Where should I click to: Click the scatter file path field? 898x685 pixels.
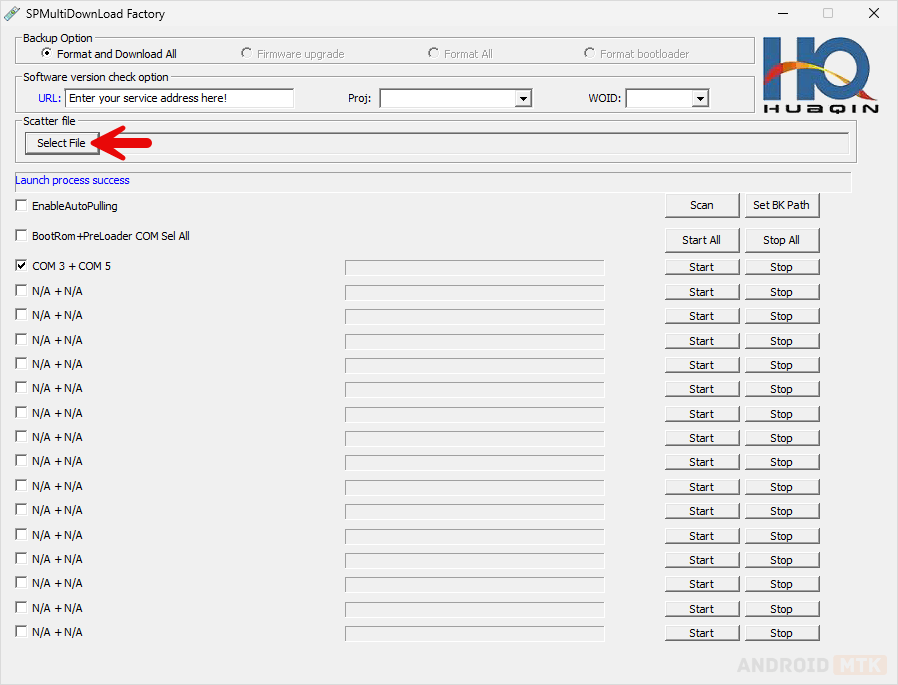click(475, 143)
